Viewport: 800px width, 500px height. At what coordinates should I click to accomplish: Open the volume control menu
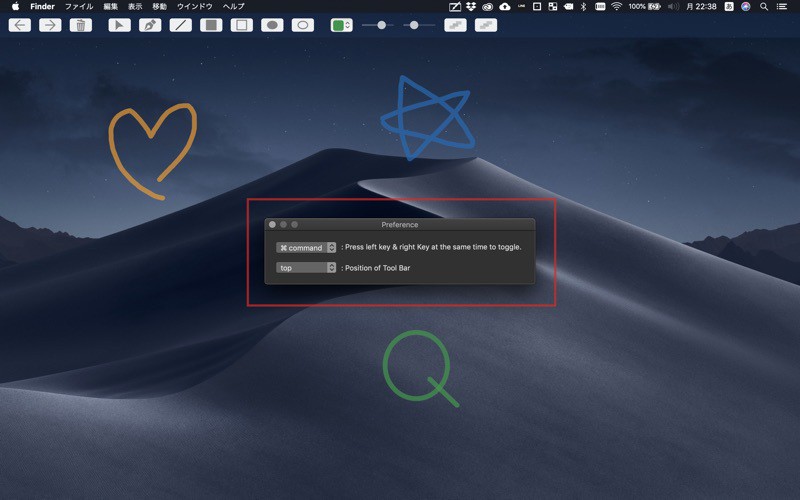(x=673, y=7)
